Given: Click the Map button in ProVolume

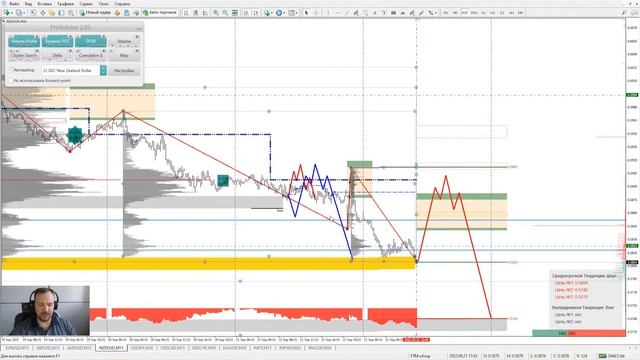Looking at the screenshot, I should [124, 55].
